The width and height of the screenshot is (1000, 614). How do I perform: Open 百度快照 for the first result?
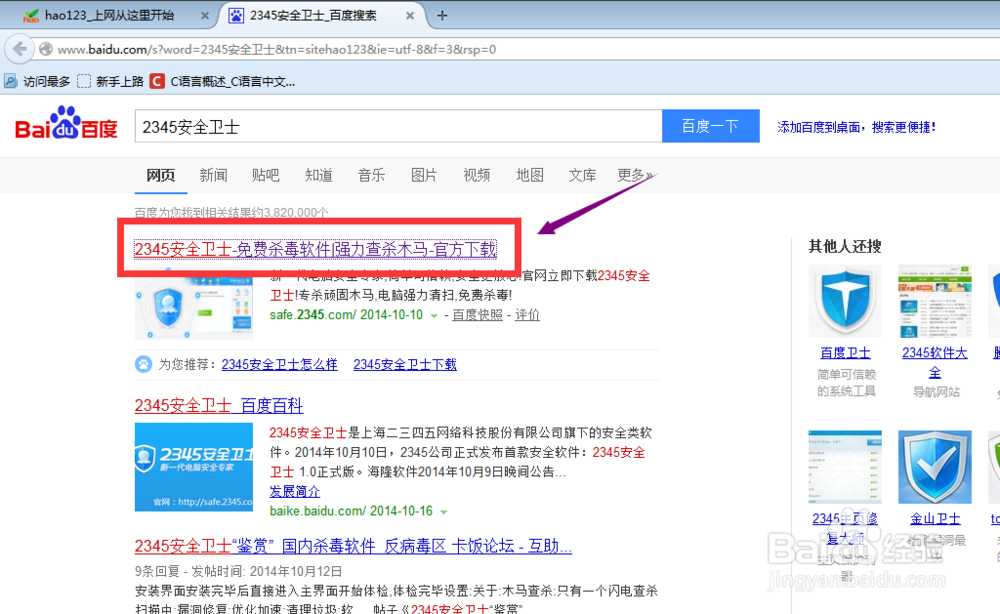coord(477,315)
